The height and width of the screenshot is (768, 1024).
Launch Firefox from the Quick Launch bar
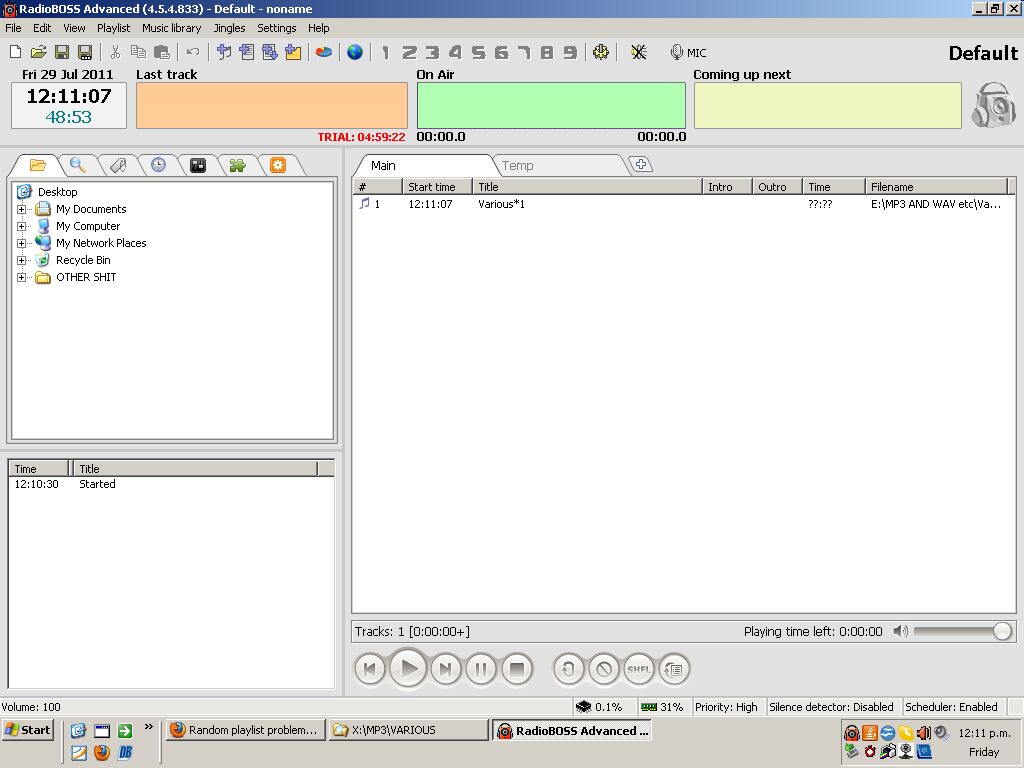[x=101, y=752]
